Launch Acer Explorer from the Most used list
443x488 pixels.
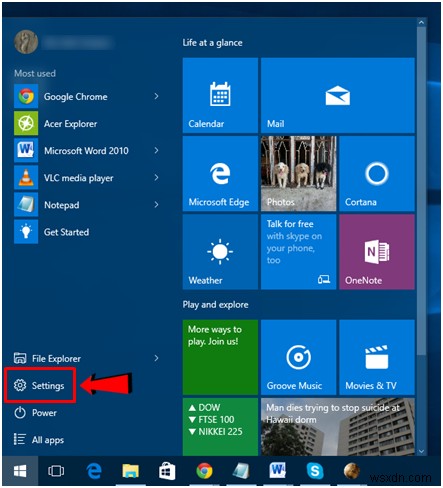(x=87, y=124)
